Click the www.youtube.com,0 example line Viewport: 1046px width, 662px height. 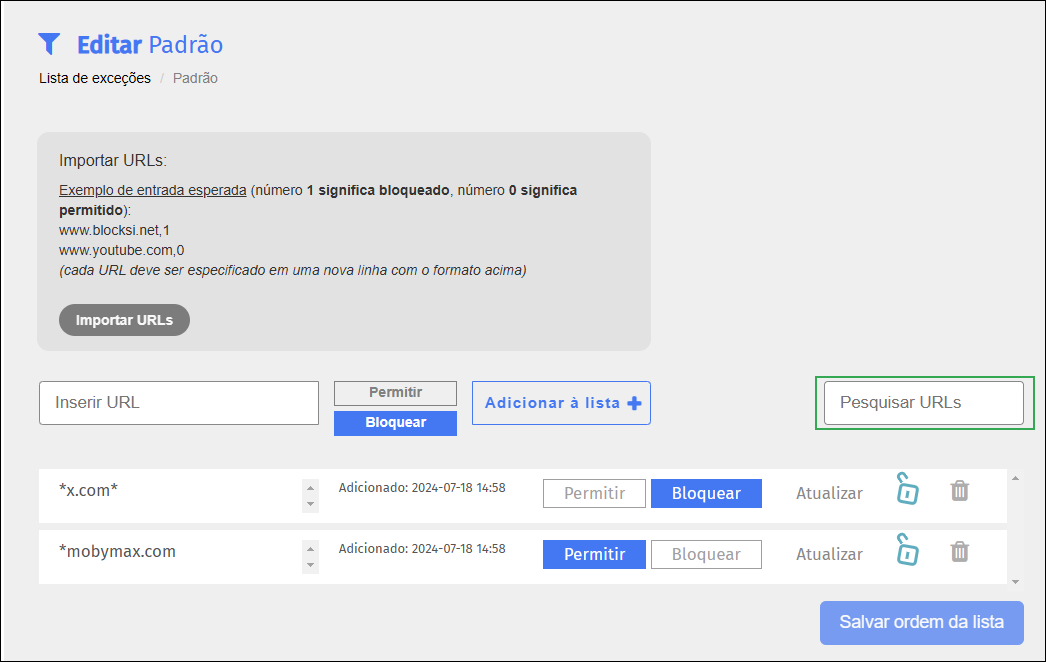click(x=121, y=250)
